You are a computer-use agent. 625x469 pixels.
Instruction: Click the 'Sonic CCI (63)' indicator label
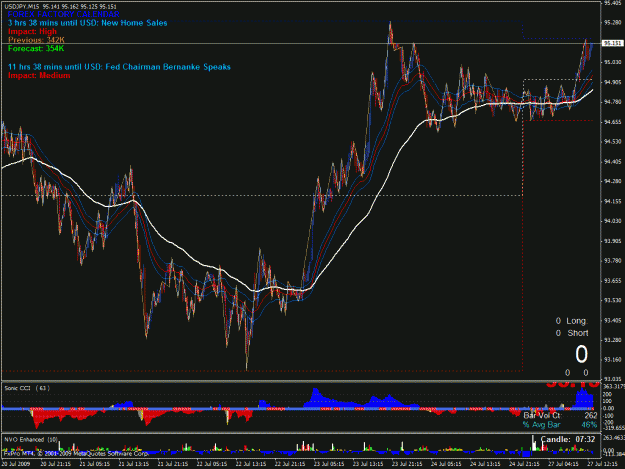pyautogui.click(x=27, y=388)
